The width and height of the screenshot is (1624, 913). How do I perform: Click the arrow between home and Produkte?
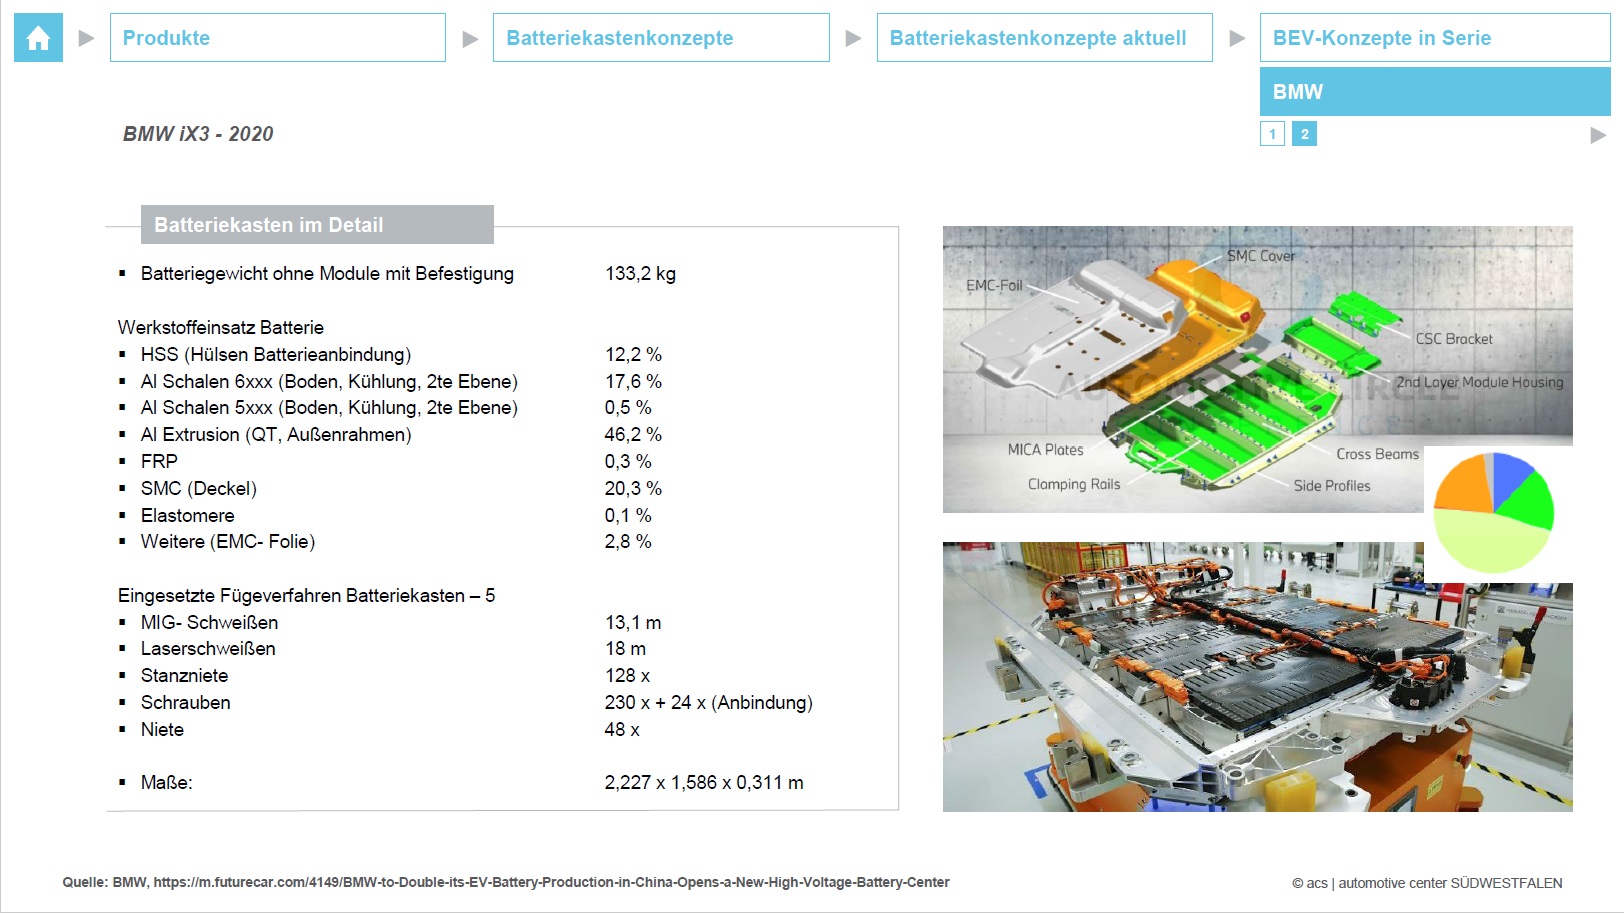pyautogui.click(x=86, y=39)
